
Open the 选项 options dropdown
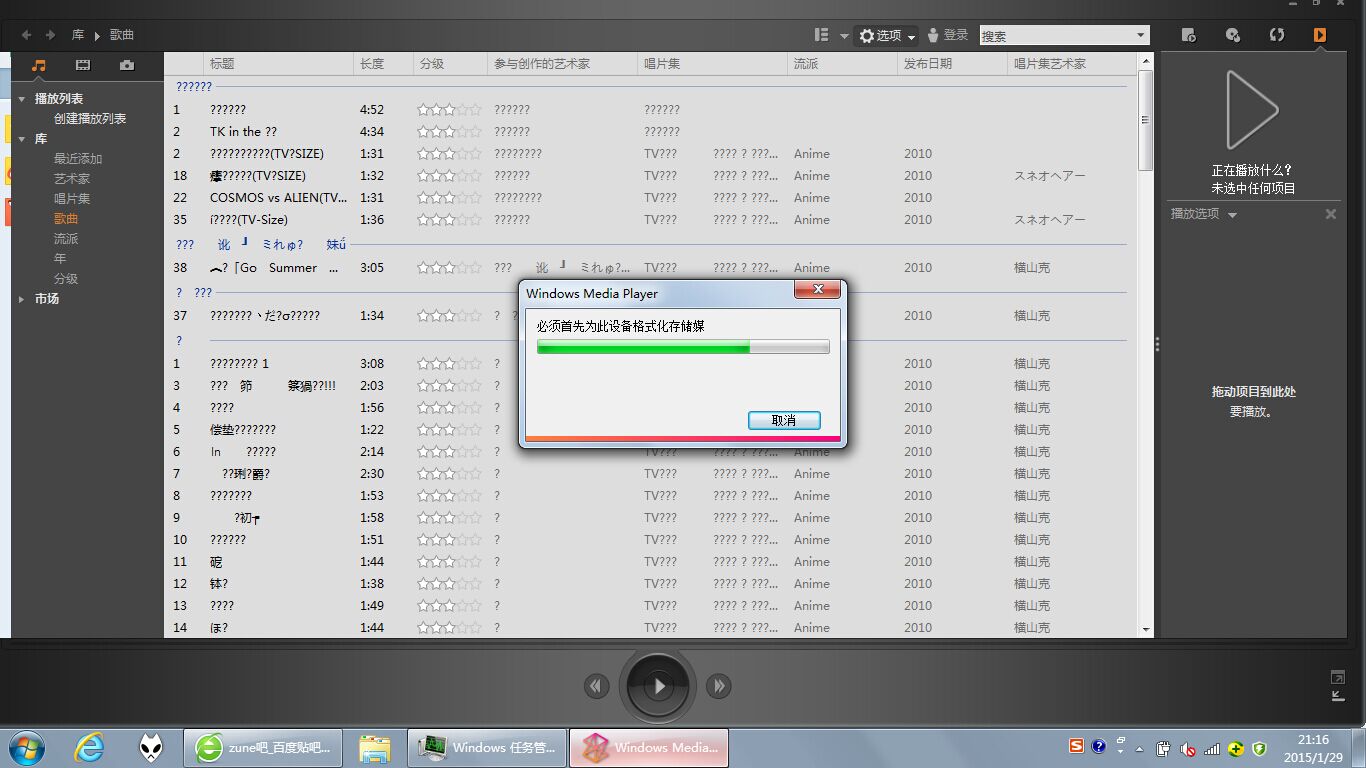888,35
